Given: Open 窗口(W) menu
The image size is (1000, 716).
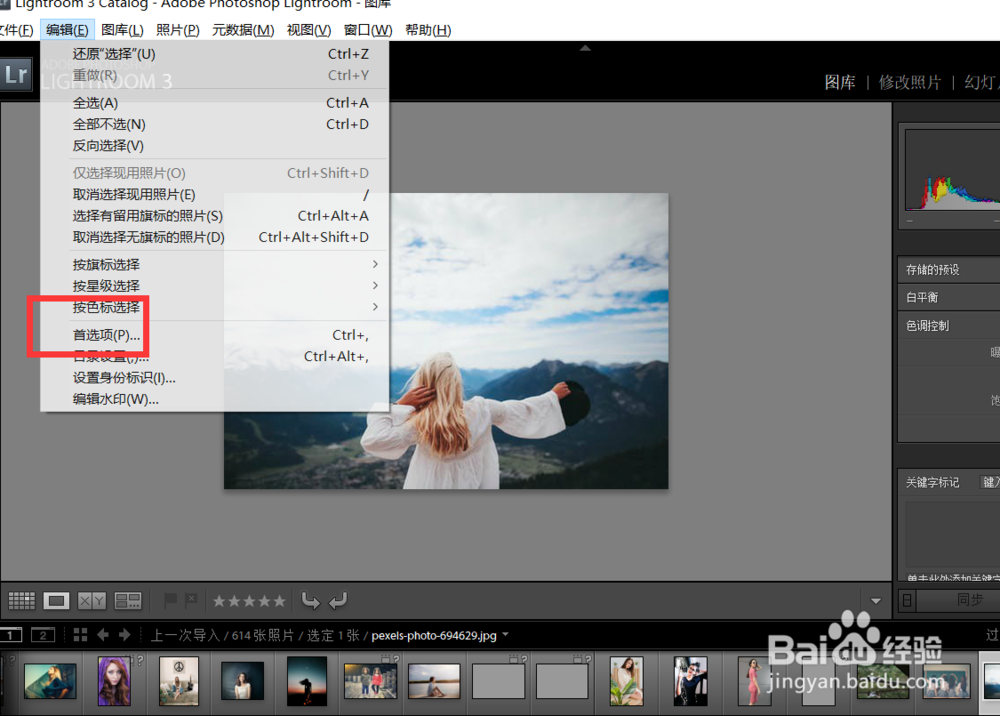Looking at the screenshot, I should click(x=368, y=30).
